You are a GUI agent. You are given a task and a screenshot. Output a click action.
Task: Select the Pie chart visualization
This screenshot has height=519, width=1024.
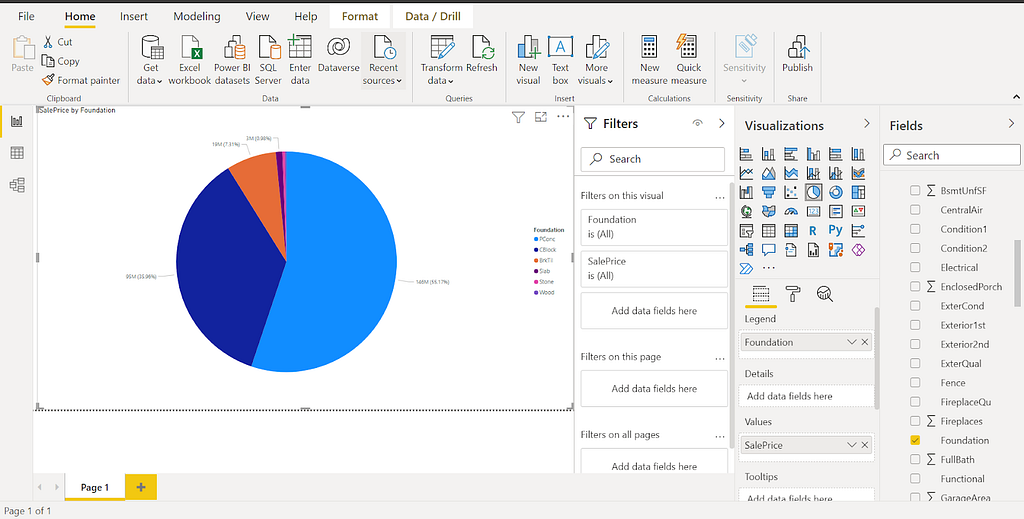coord(813,192)
